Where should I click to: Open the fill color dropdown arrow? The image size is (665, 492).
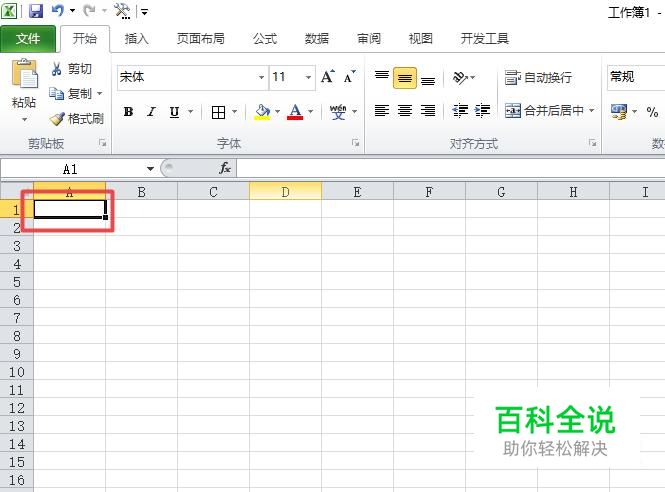click(278, 112)
